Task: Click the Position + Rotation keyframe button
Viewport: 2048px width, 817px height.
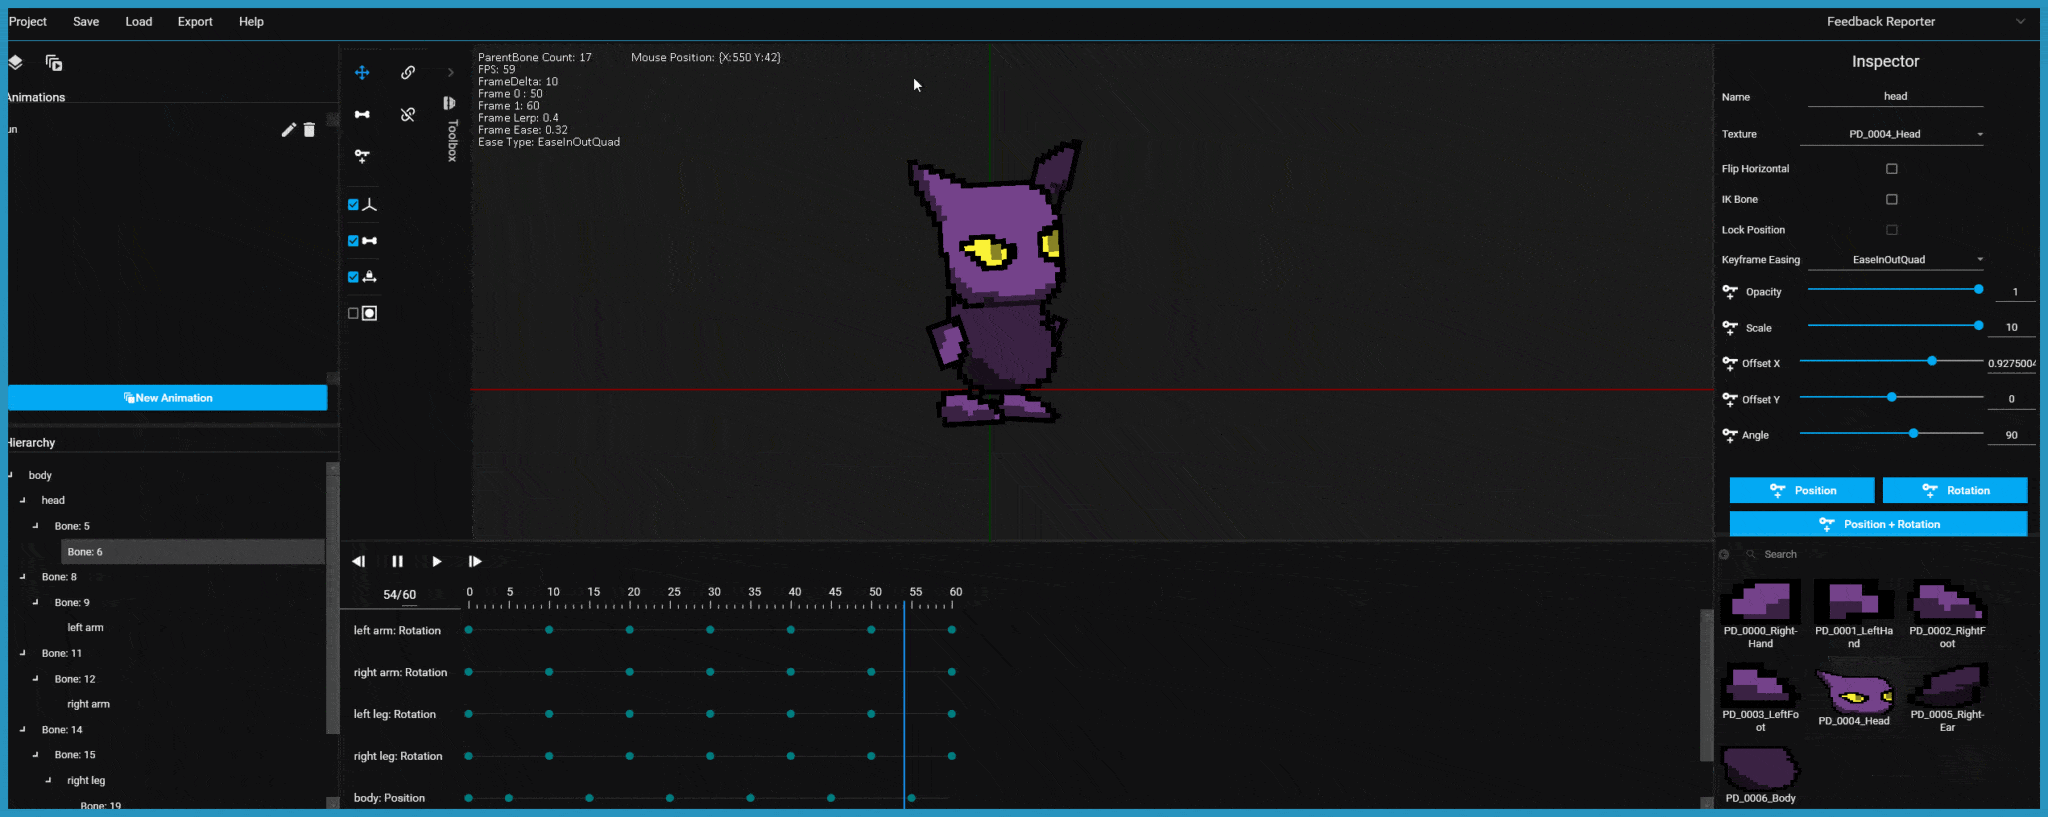Action: [x=1879, y=524]
